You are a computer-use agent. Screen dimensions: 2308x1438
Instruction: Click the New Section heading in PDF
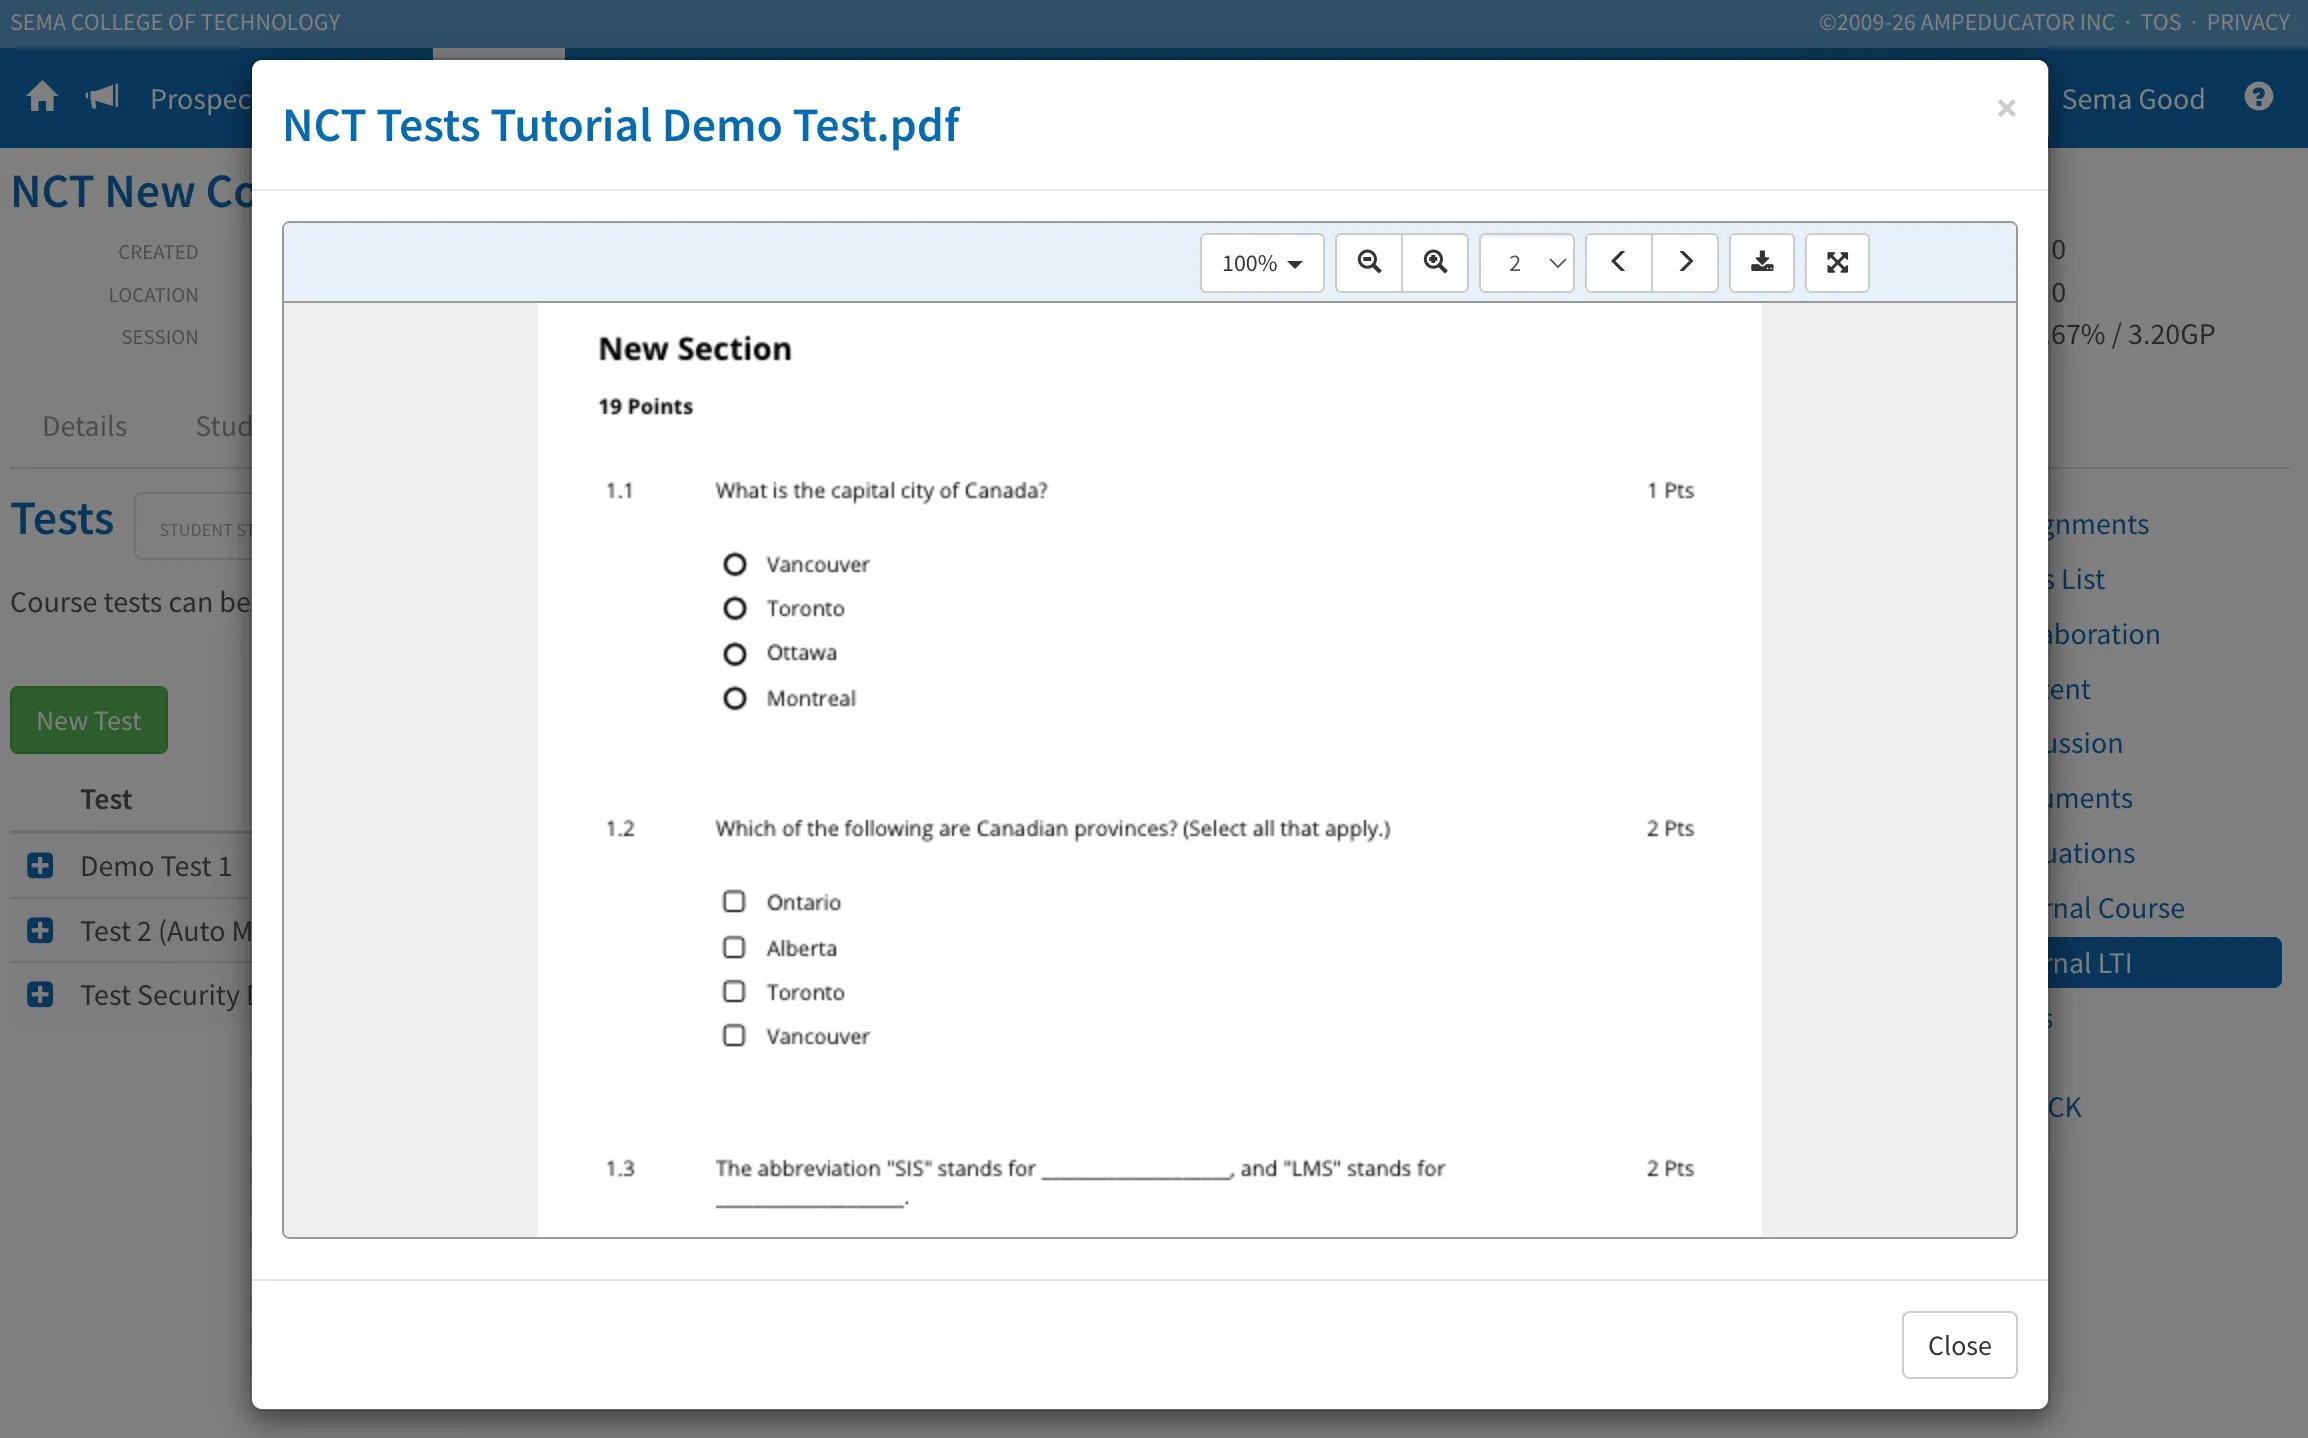click(x=695, y=348)
